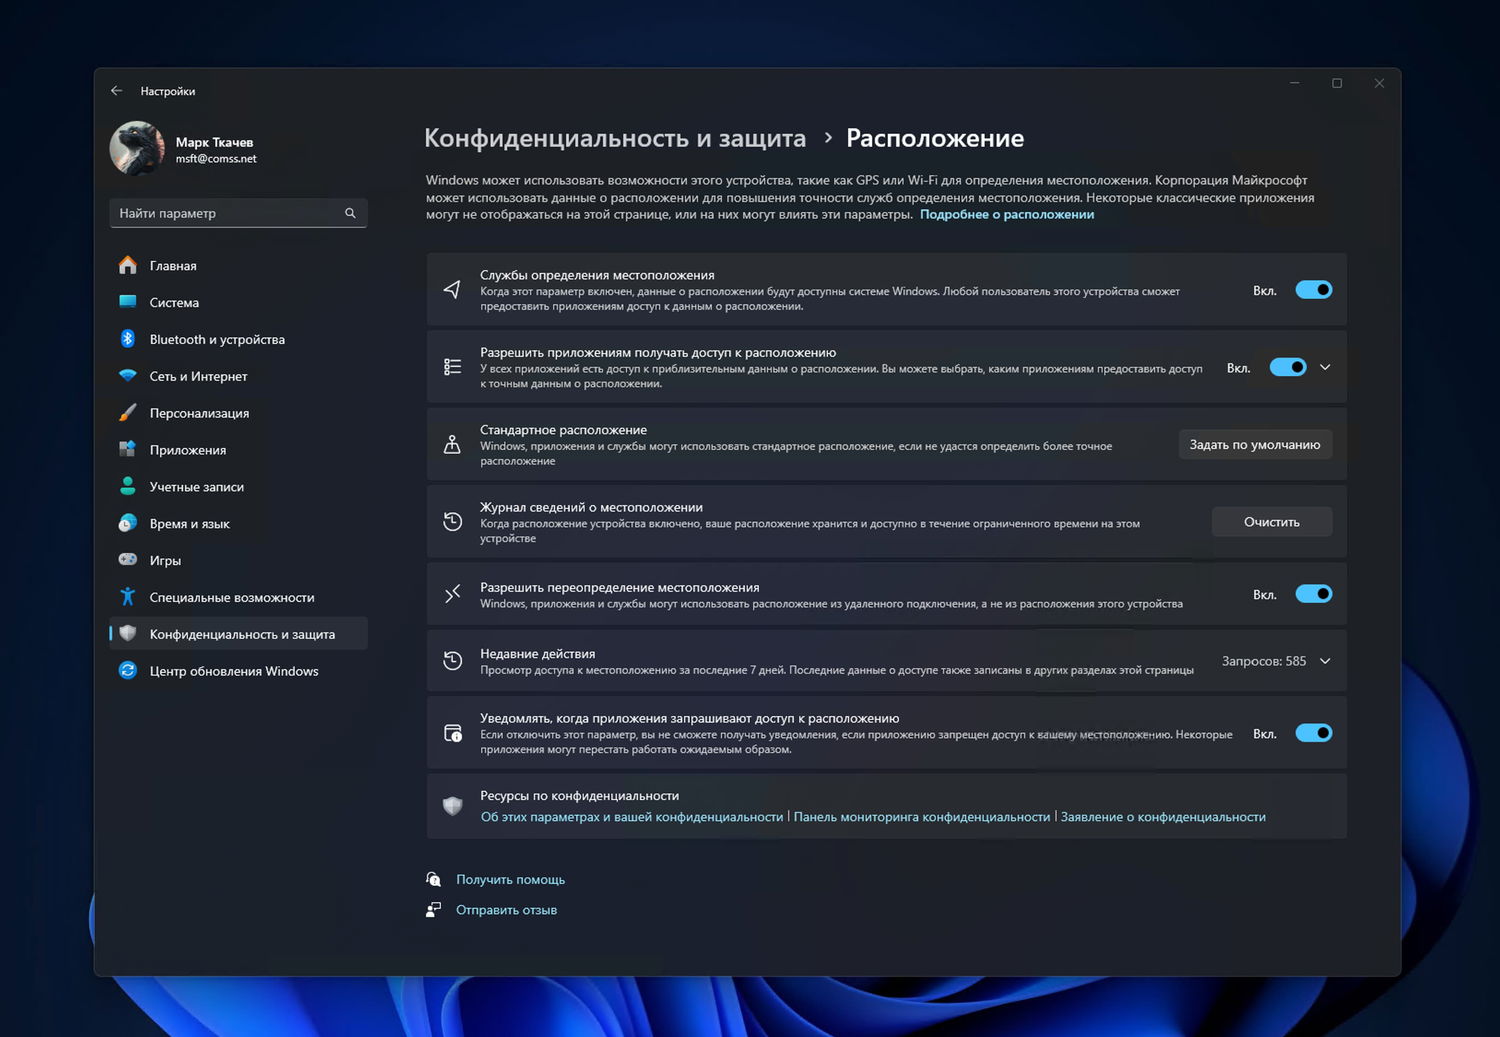Click Конфиденциальность и защита breadcrumb heading
Viewport: 1500px width, 1037px height.
coord(615,138)
